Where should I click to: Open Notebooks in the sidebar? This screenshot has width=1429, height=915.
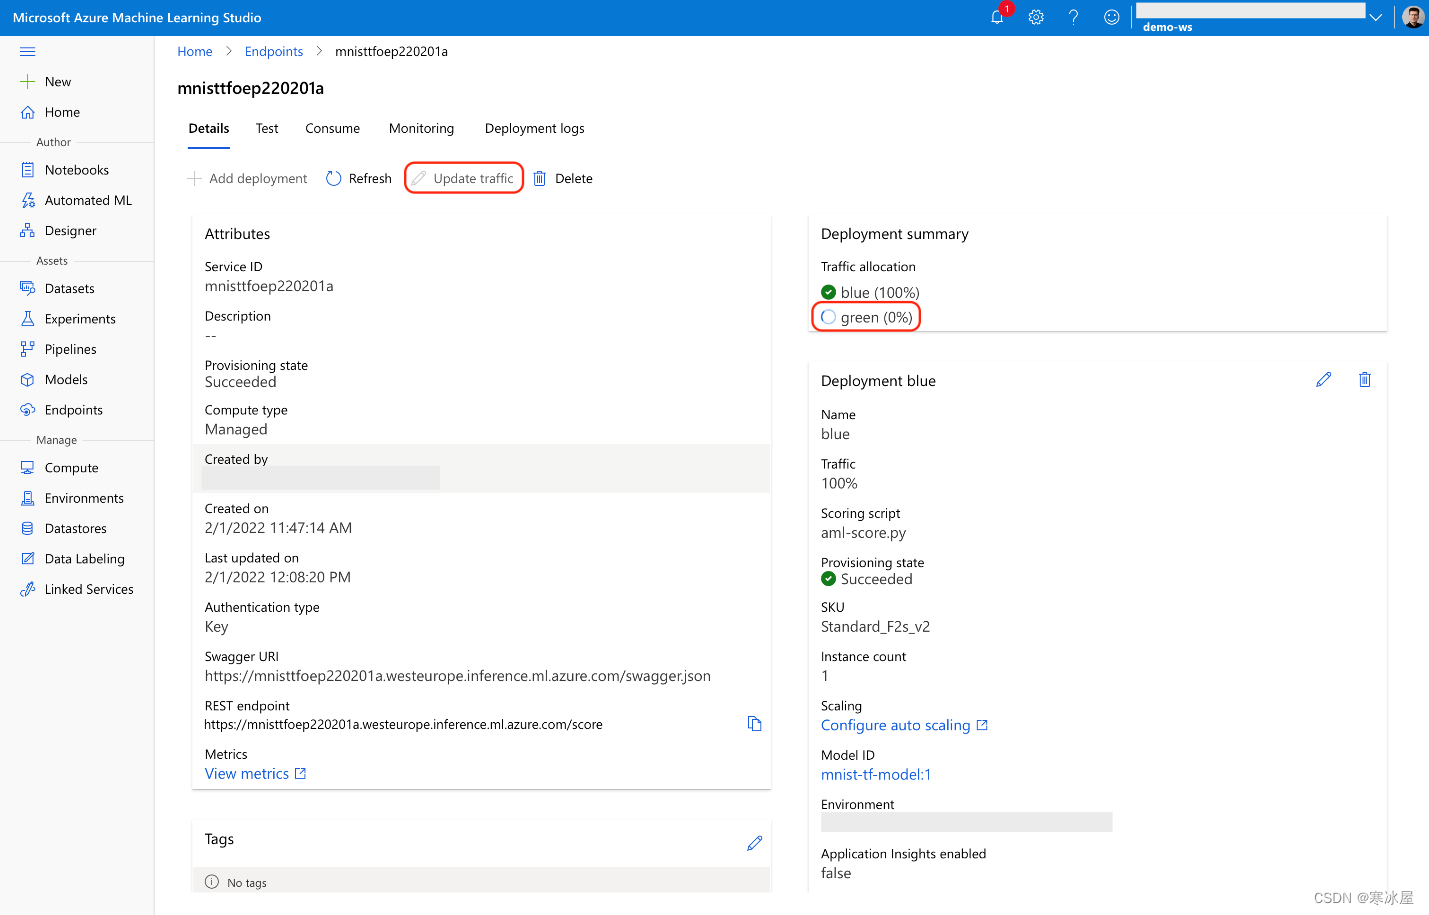point(77,170)
